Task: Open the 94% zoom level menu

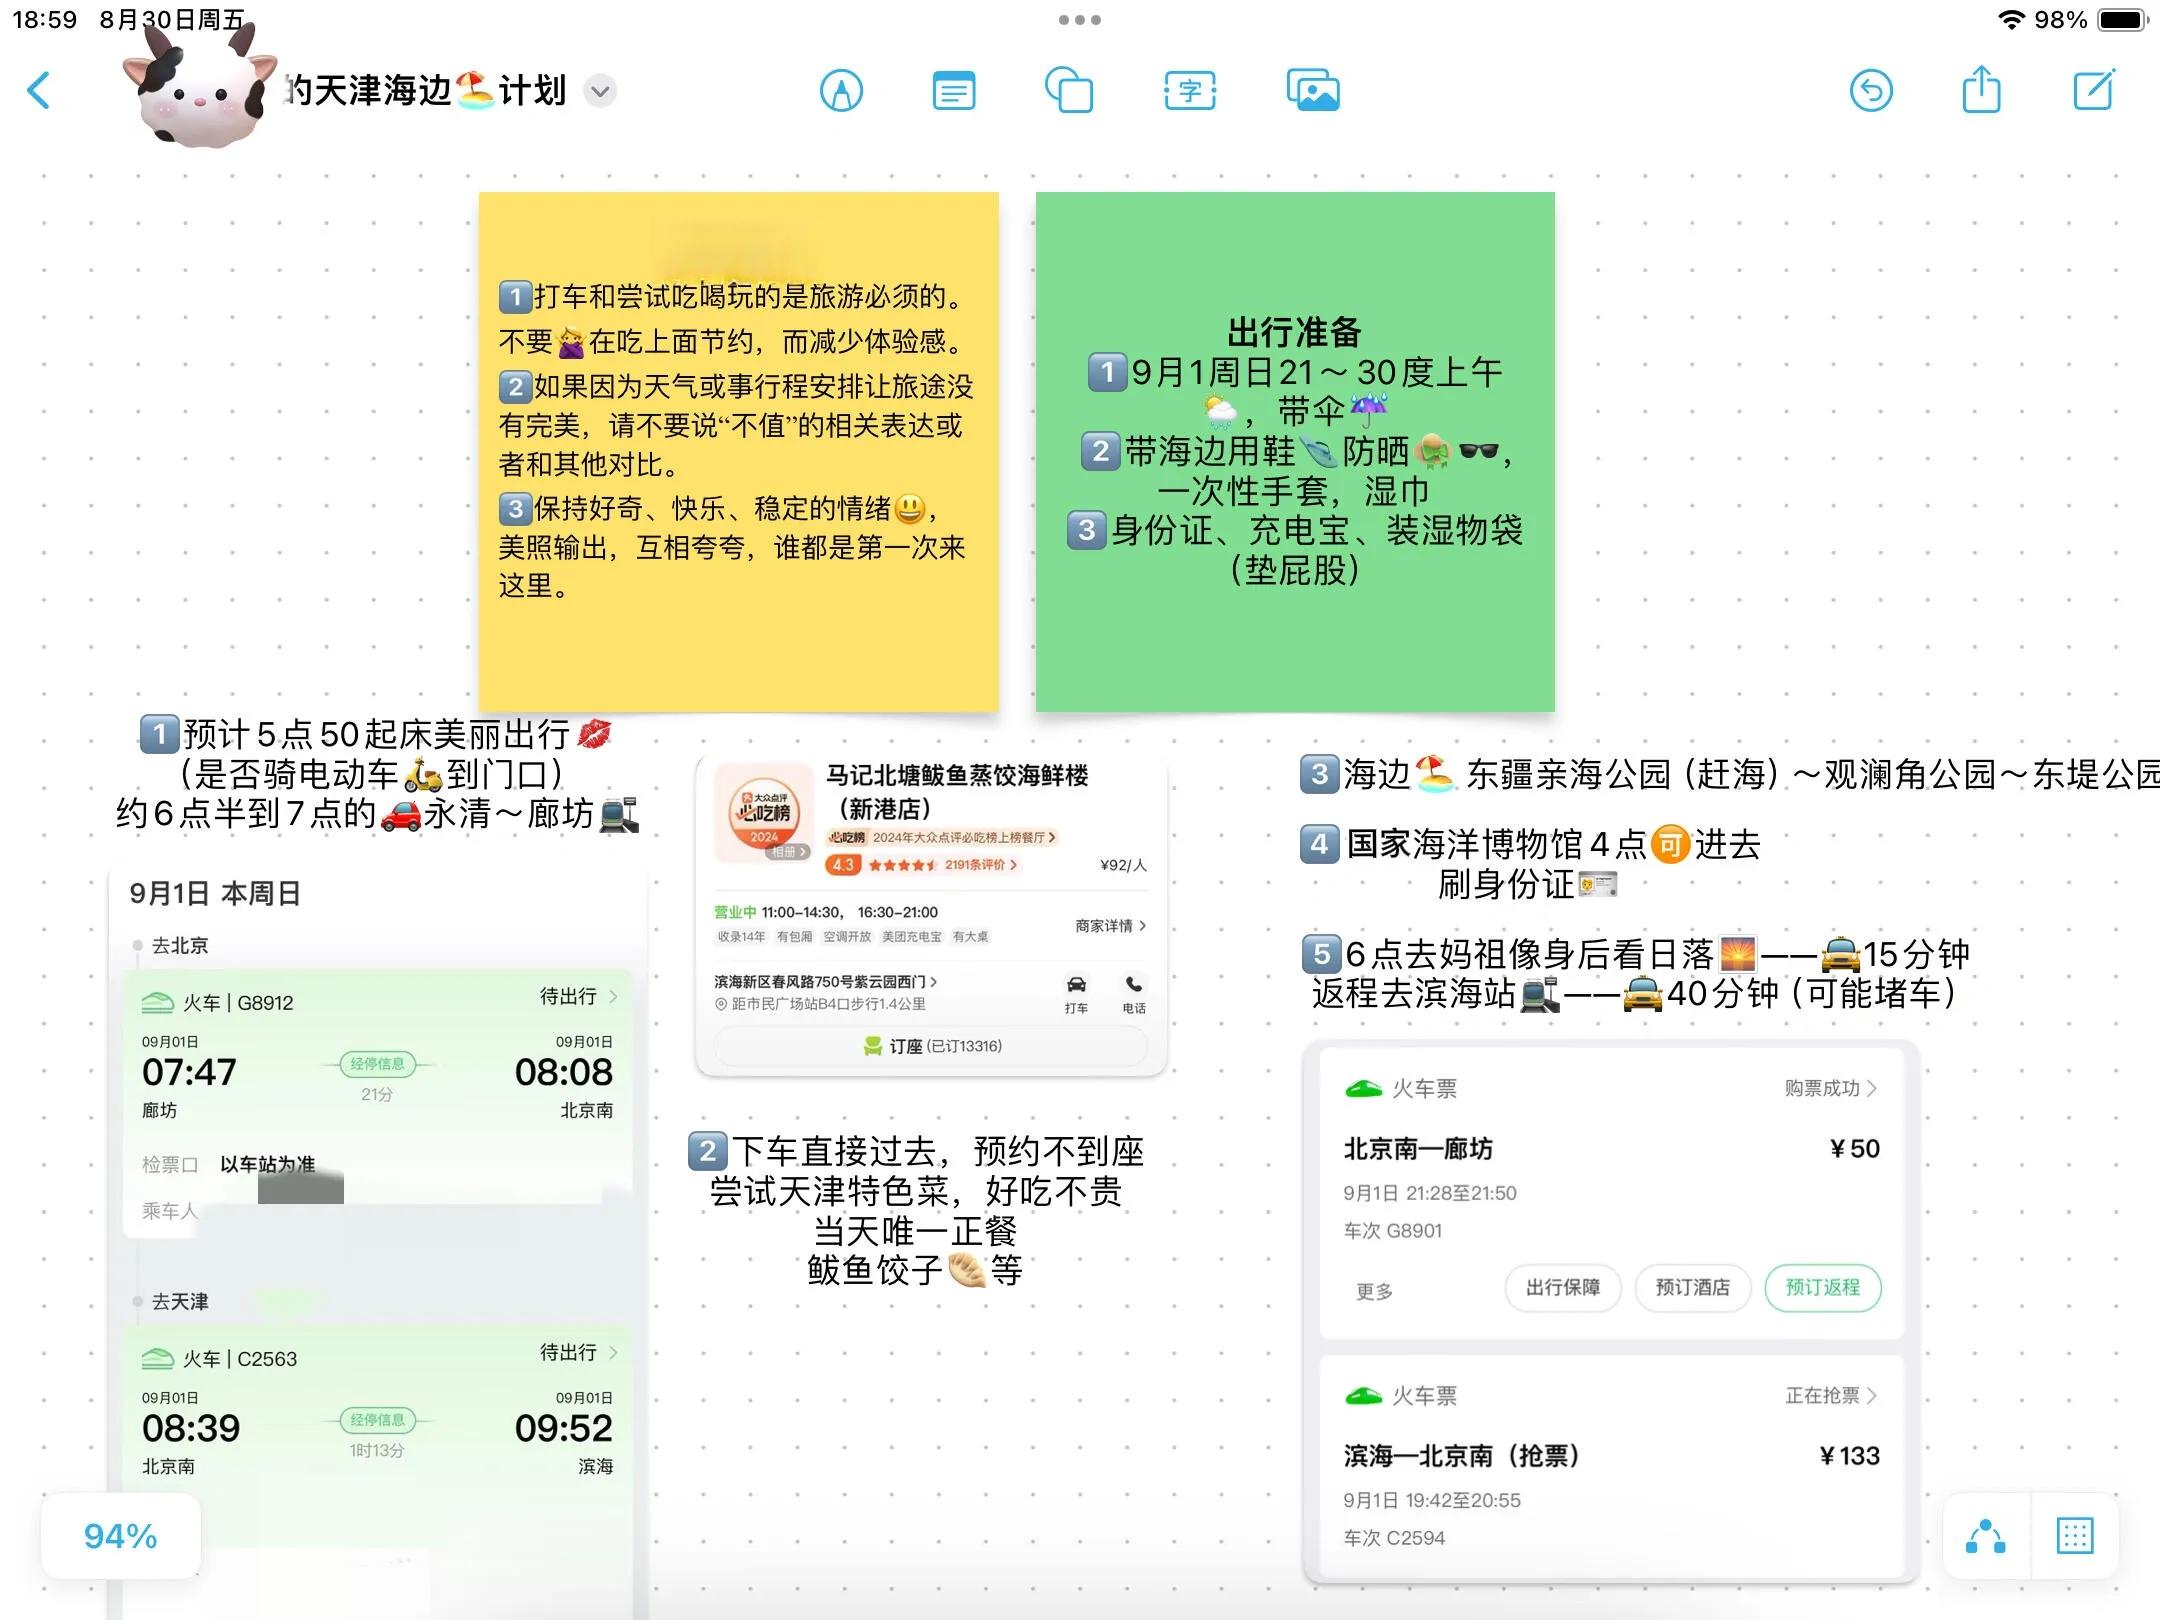Action: coord(120,1536)
